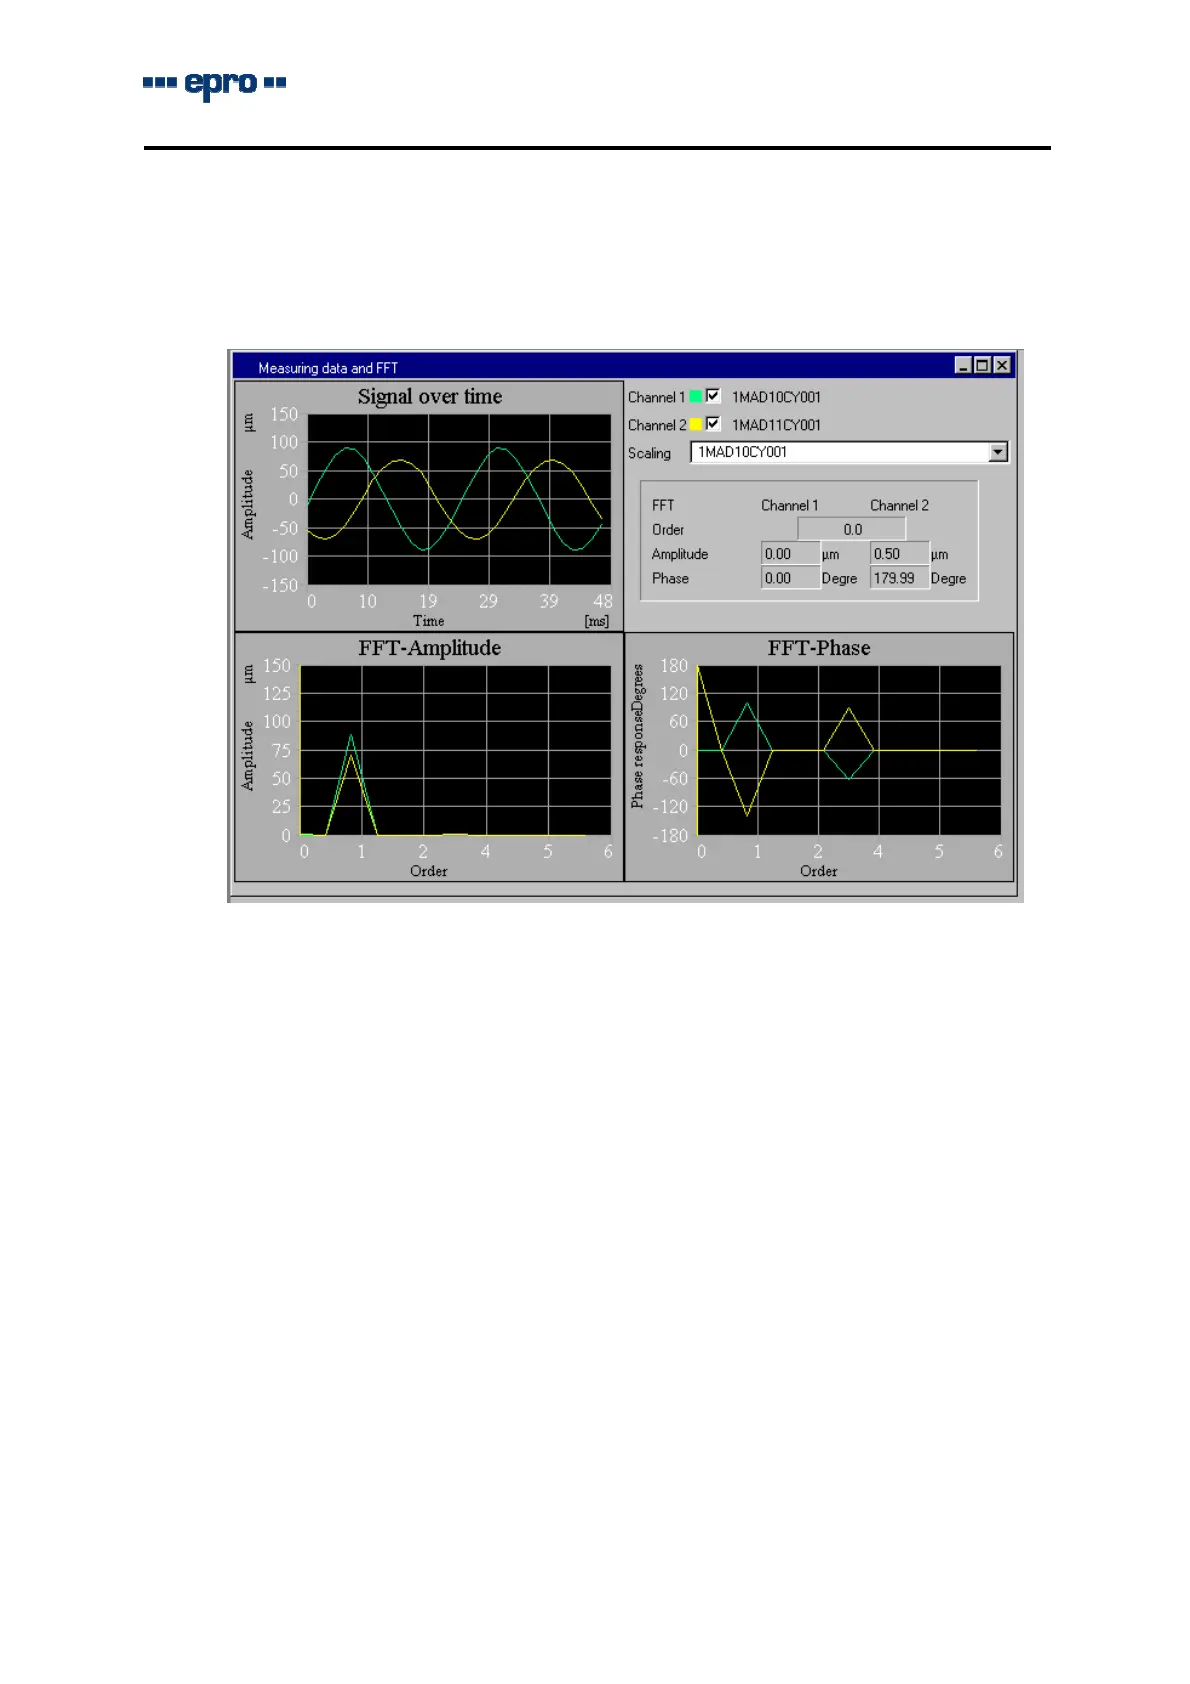Screen dimensions: 1190x1684
Task: Click the Channel 1 Phase field
Action: [x=790, y=578]
